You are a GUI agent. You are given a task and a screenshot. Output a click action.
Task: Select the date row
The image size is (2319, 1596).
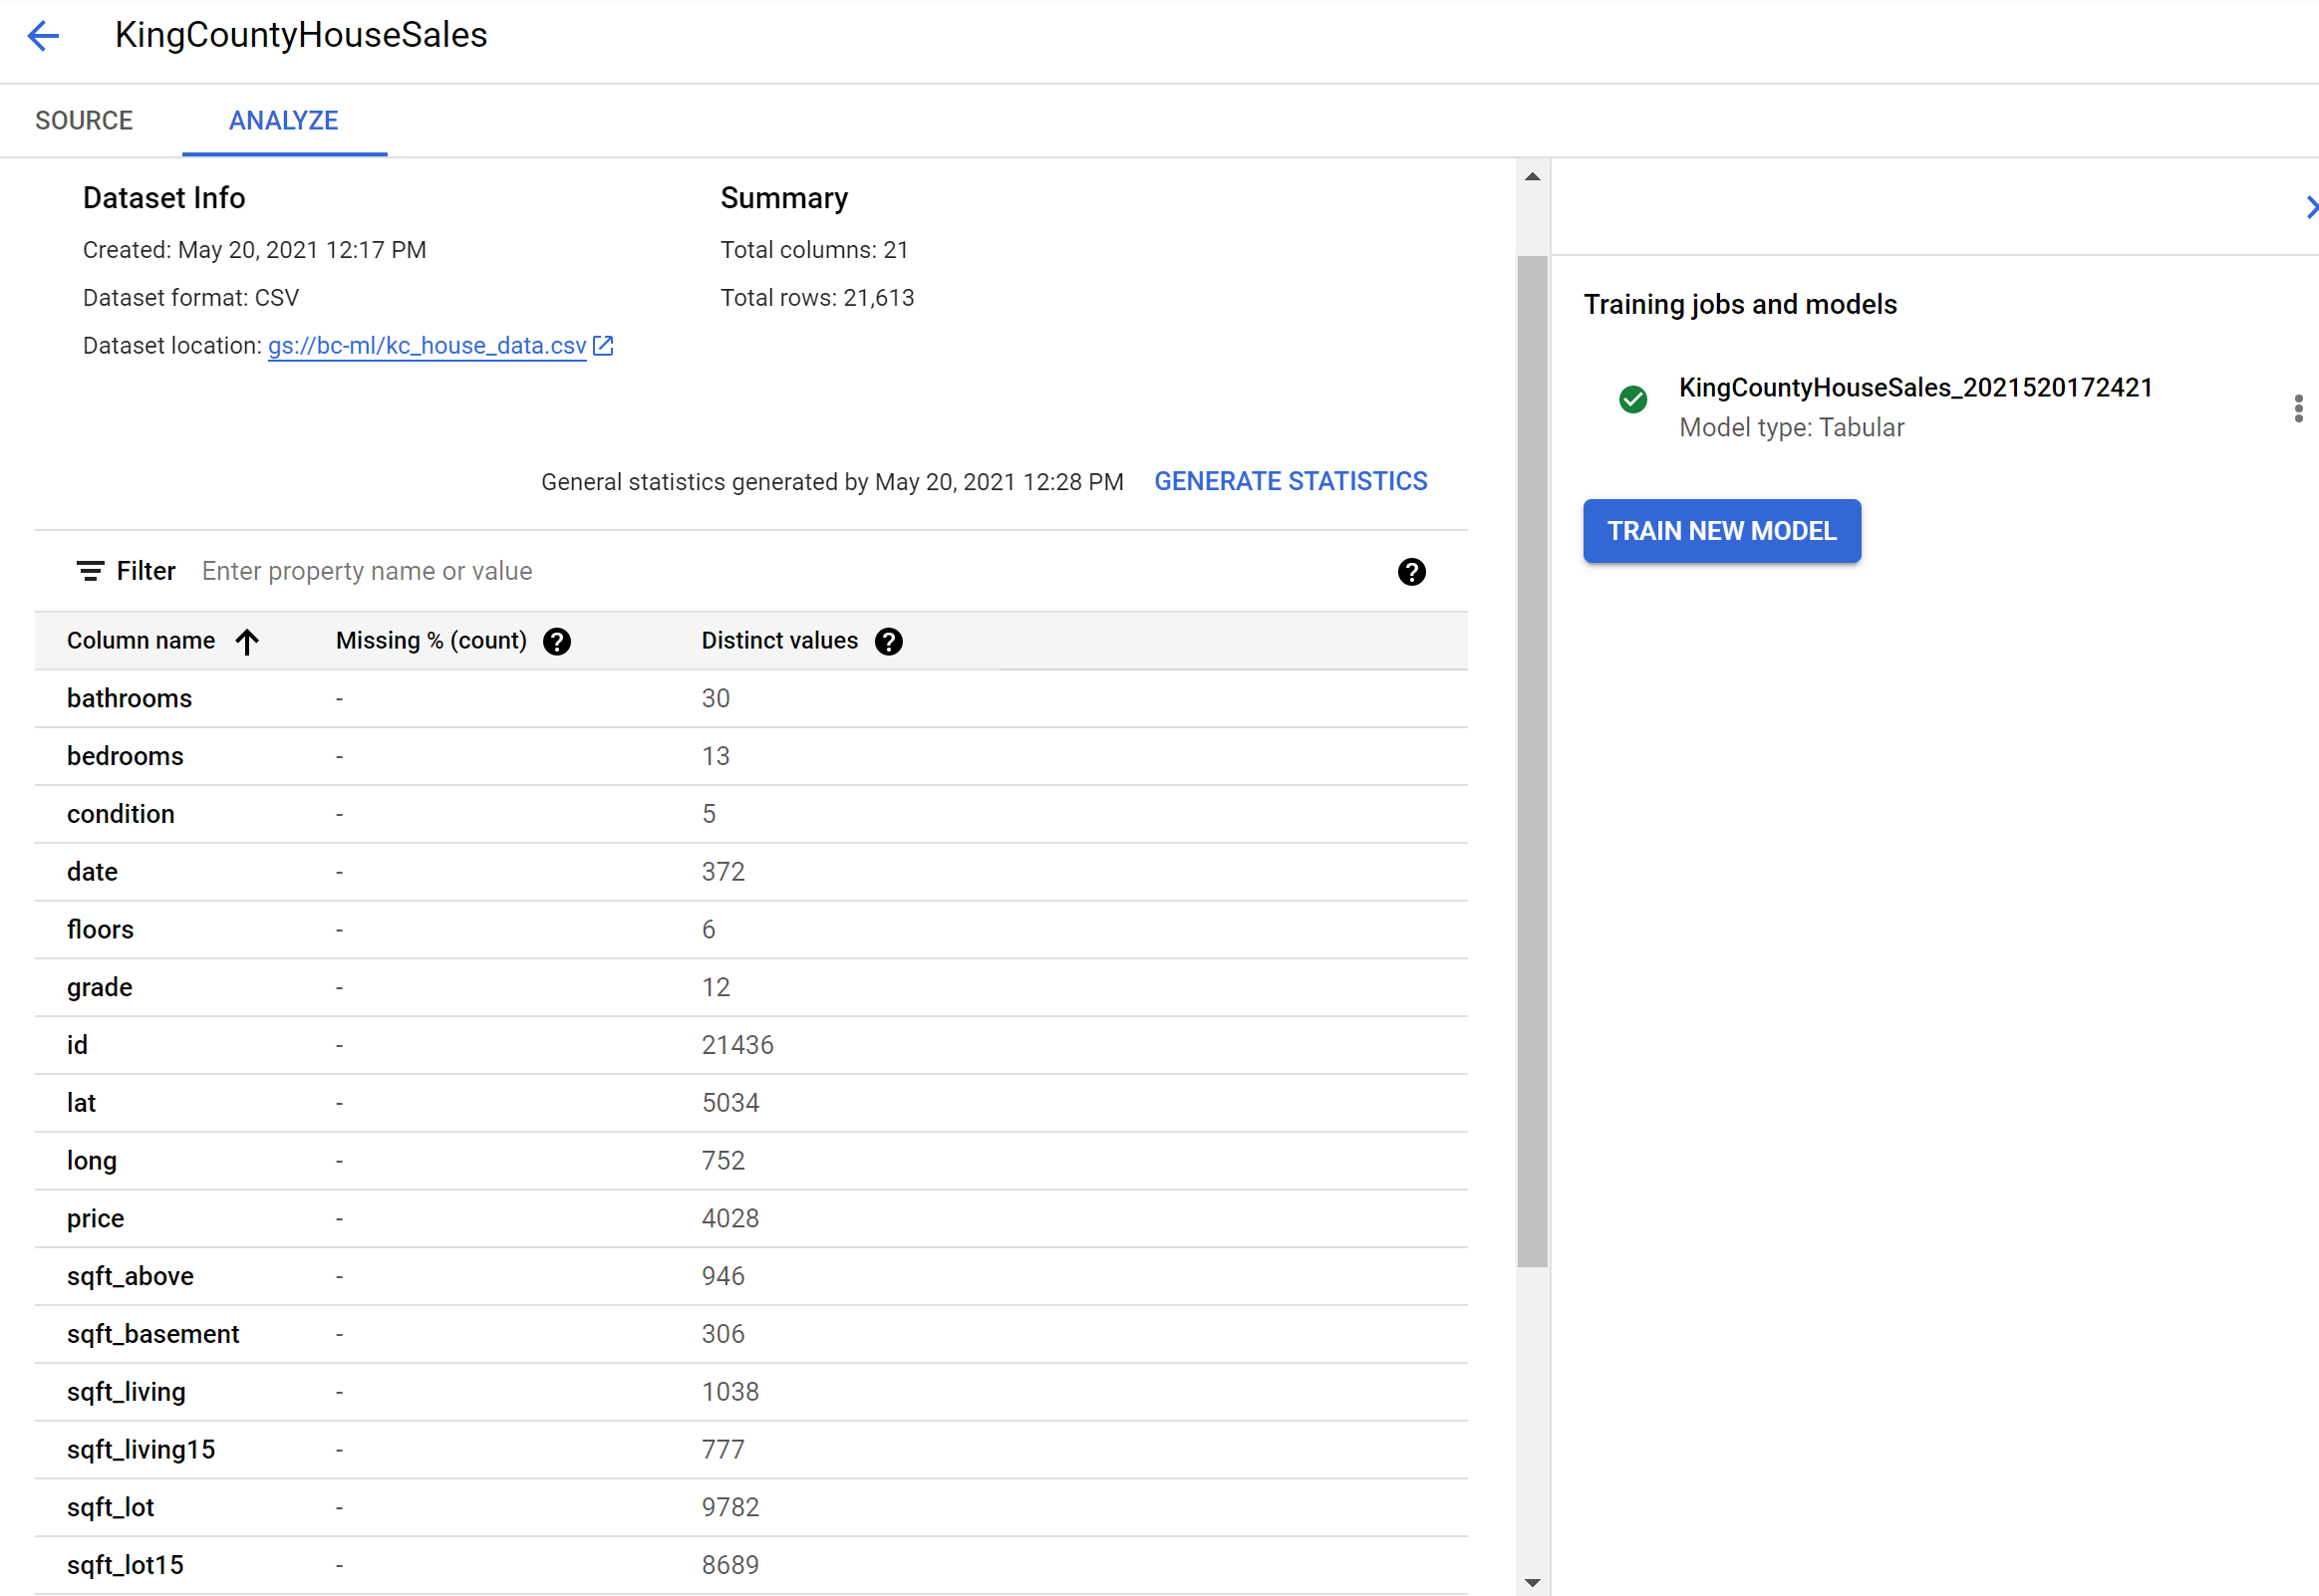coord(751,872)
